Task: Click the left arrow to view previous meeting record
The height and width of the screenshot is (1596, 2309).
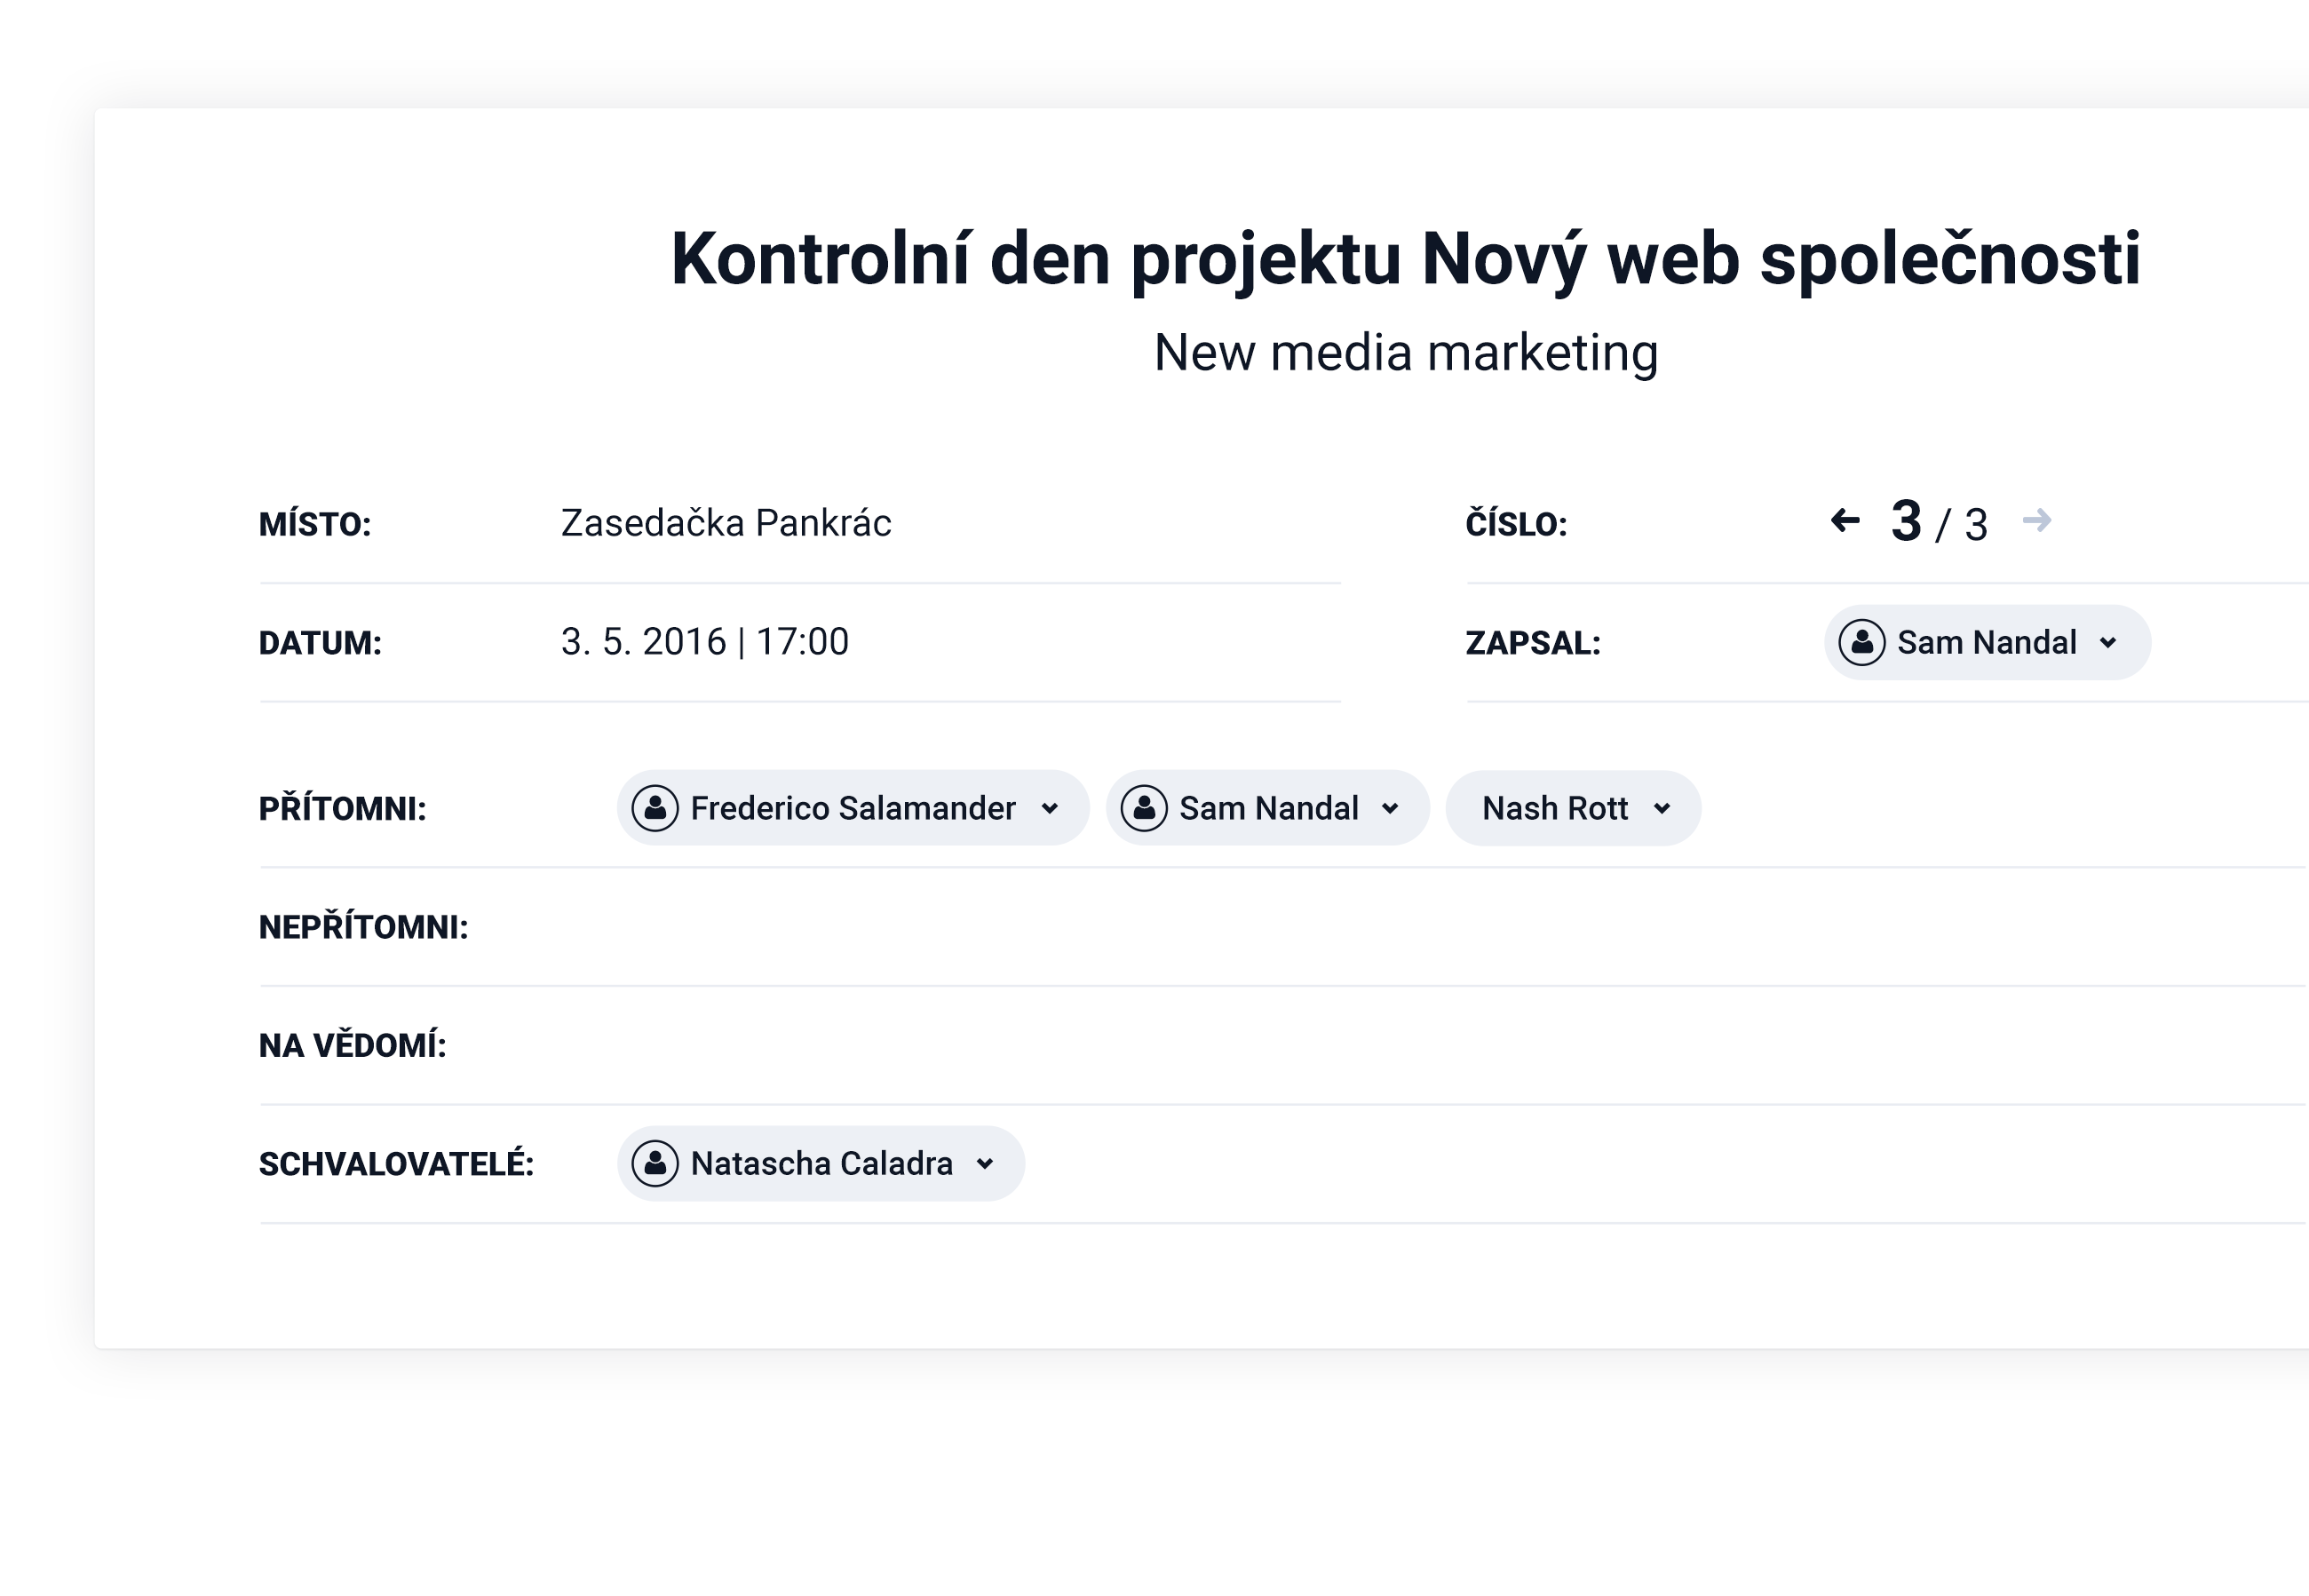Action: pyautogui.click(x=1844, y=520)
